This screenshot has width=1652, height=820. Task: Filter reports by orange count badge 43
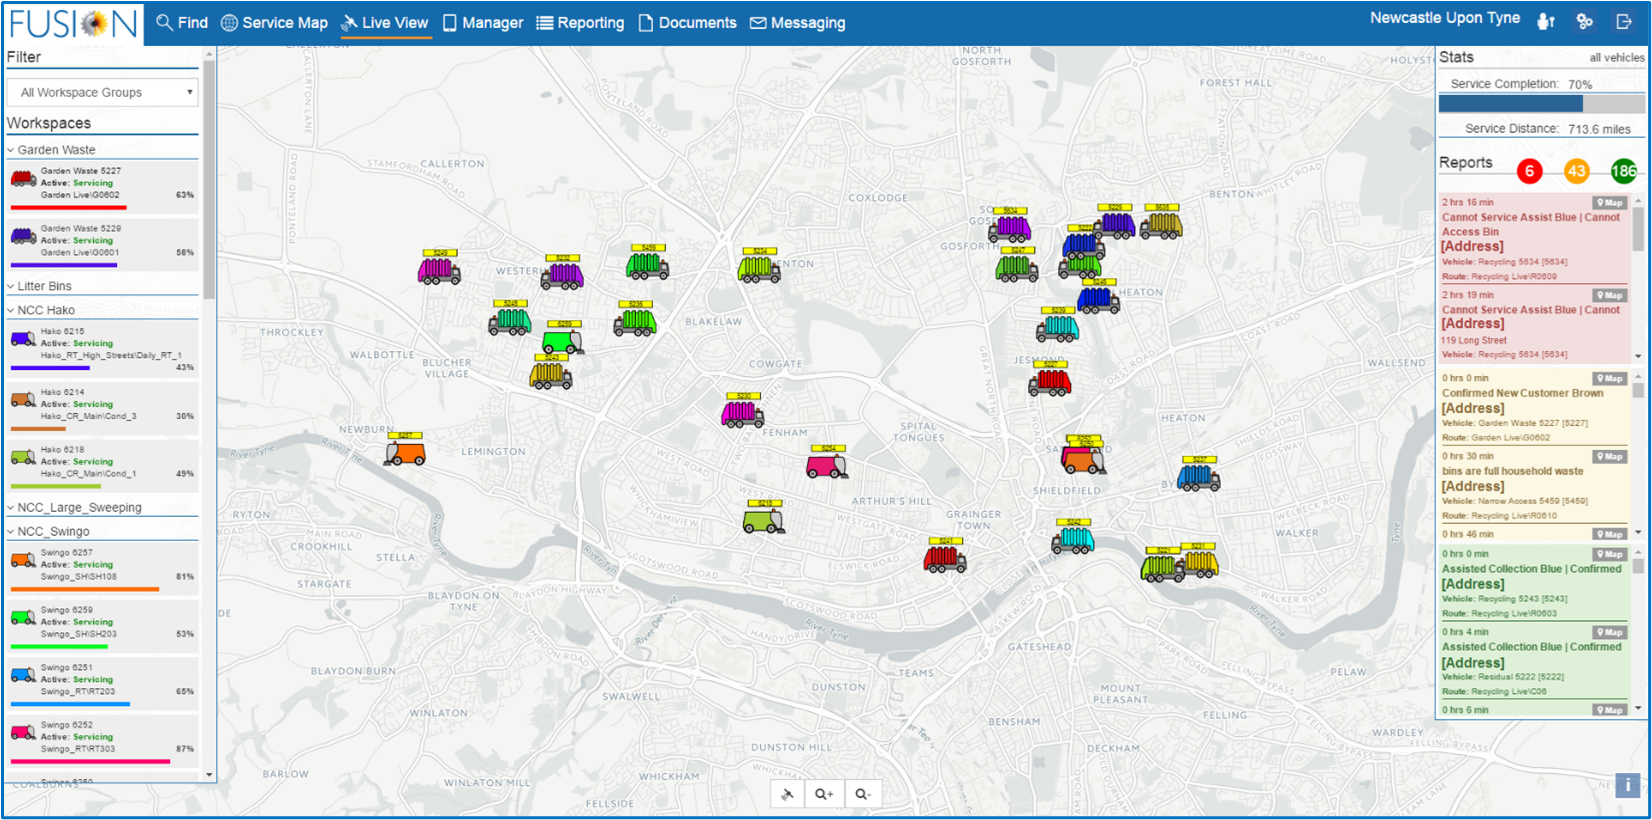coord(1576,171)
